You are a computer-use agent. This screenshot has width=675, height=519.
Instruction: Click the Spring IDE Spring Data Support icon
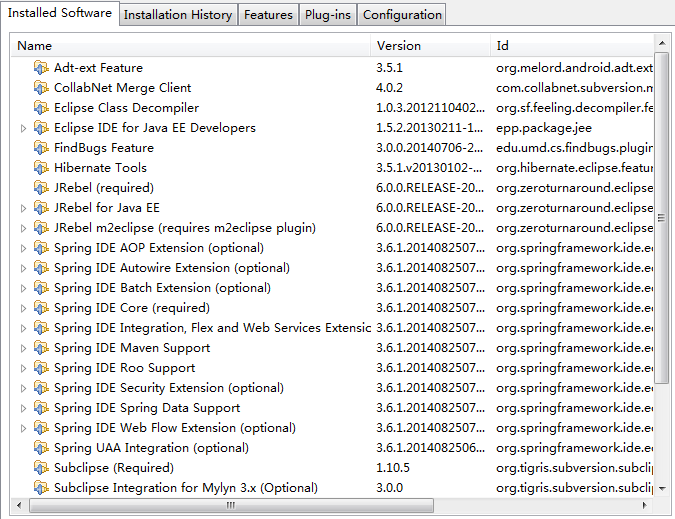pyautogui.click(x=41, y=408)
